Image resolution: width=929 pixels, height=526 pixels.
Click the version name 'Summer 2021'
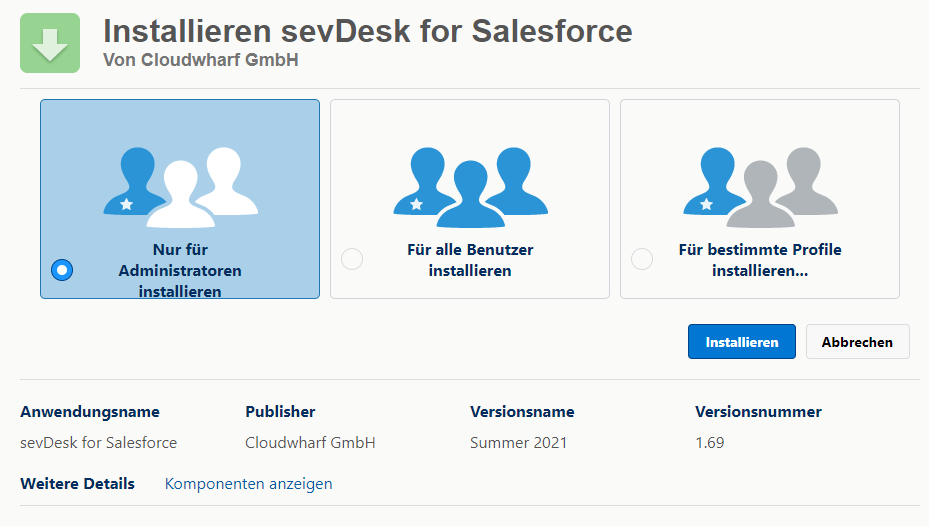(x=518, y=442)
